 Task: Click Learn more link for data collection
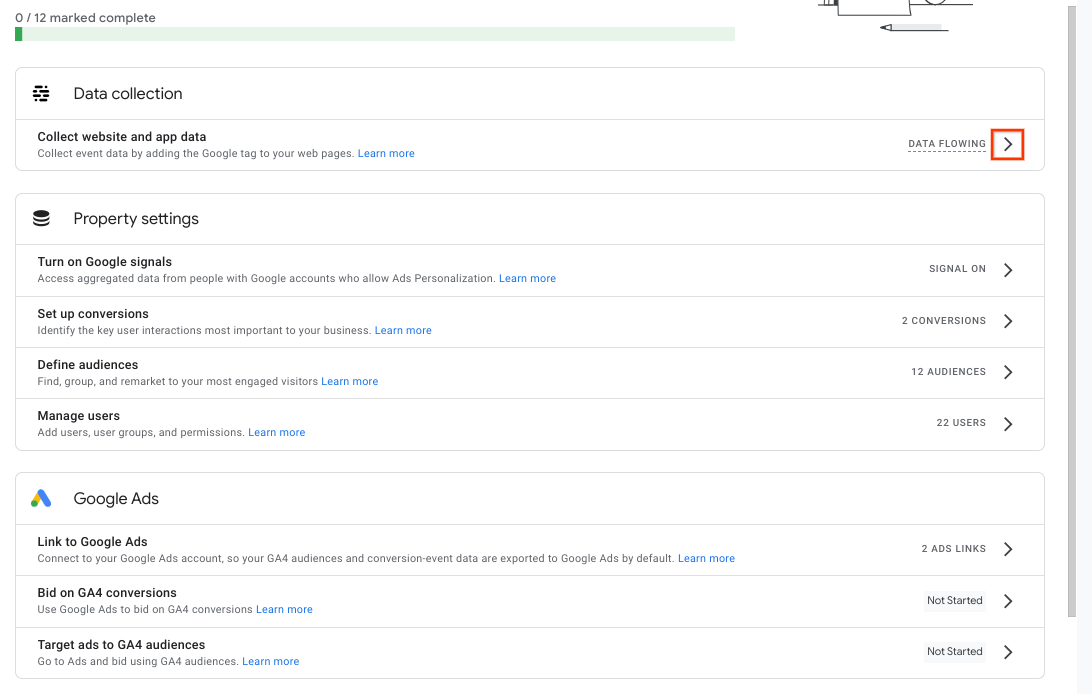(386, 154)
